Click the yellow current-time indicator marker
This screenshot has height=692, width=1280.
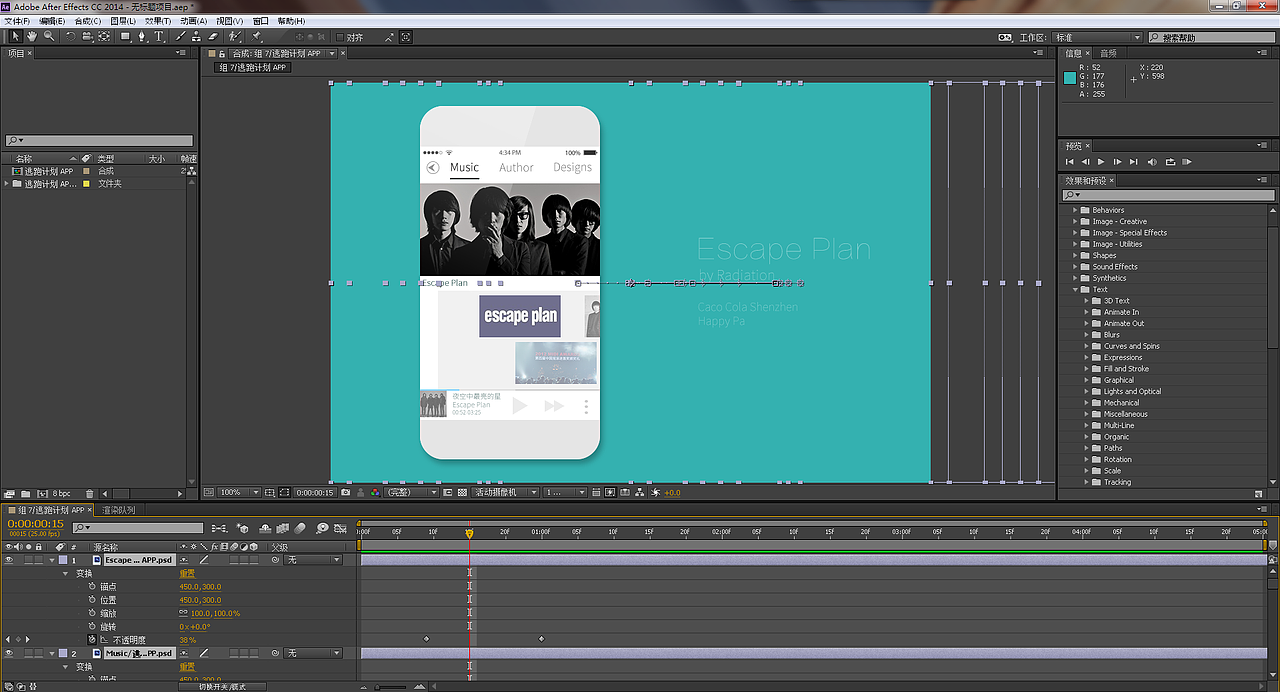click(469, 533)
